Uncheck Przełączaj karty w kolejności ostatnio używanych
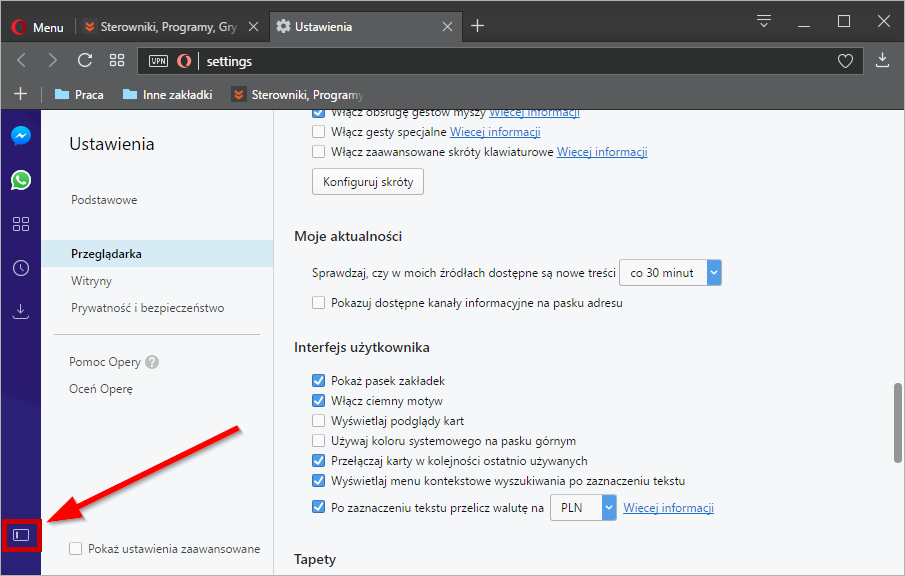This screenshot has width=905, height=576. (319, 461)
